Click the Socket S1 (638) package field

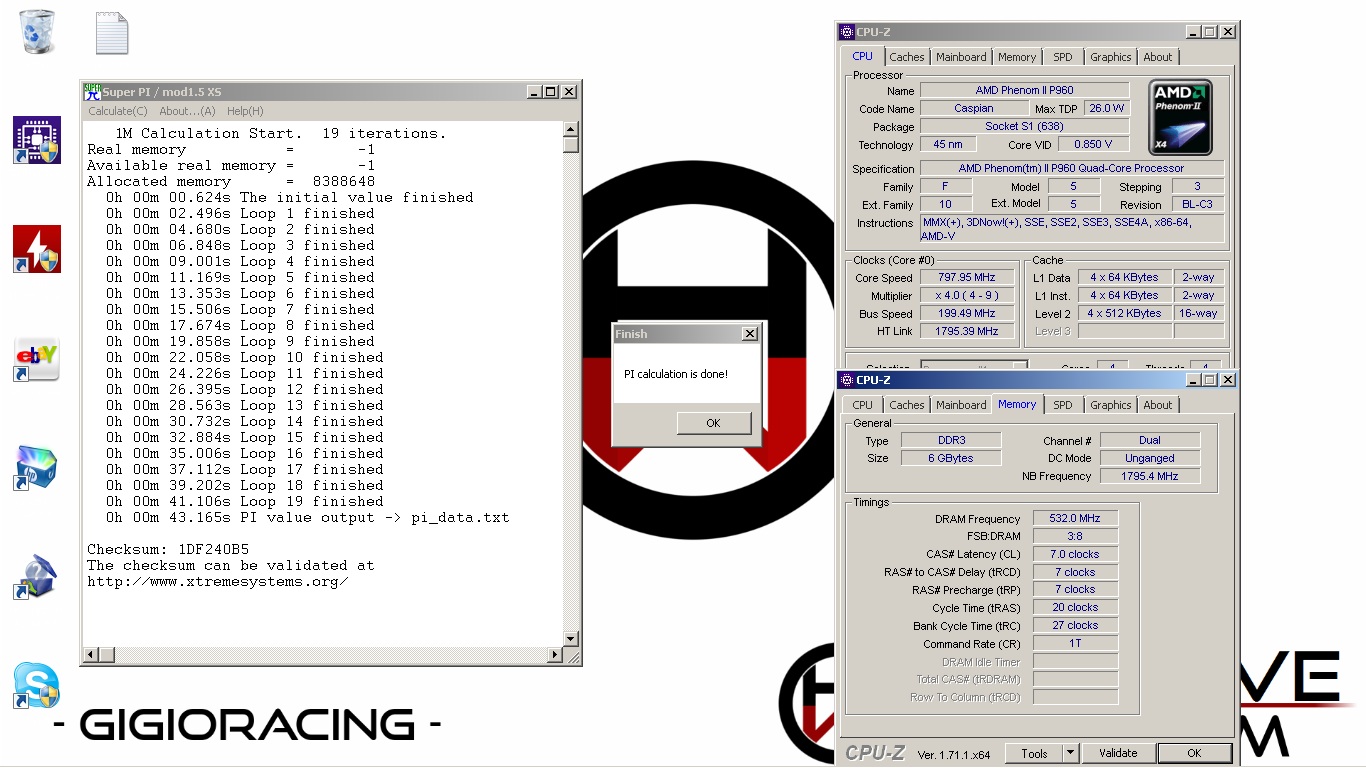[1024, 126]
